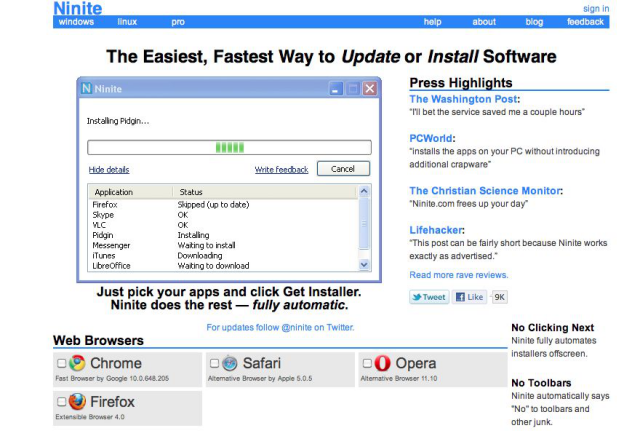
Task: Click the application list scrollbar thumb
Action: tap(364, 223)
